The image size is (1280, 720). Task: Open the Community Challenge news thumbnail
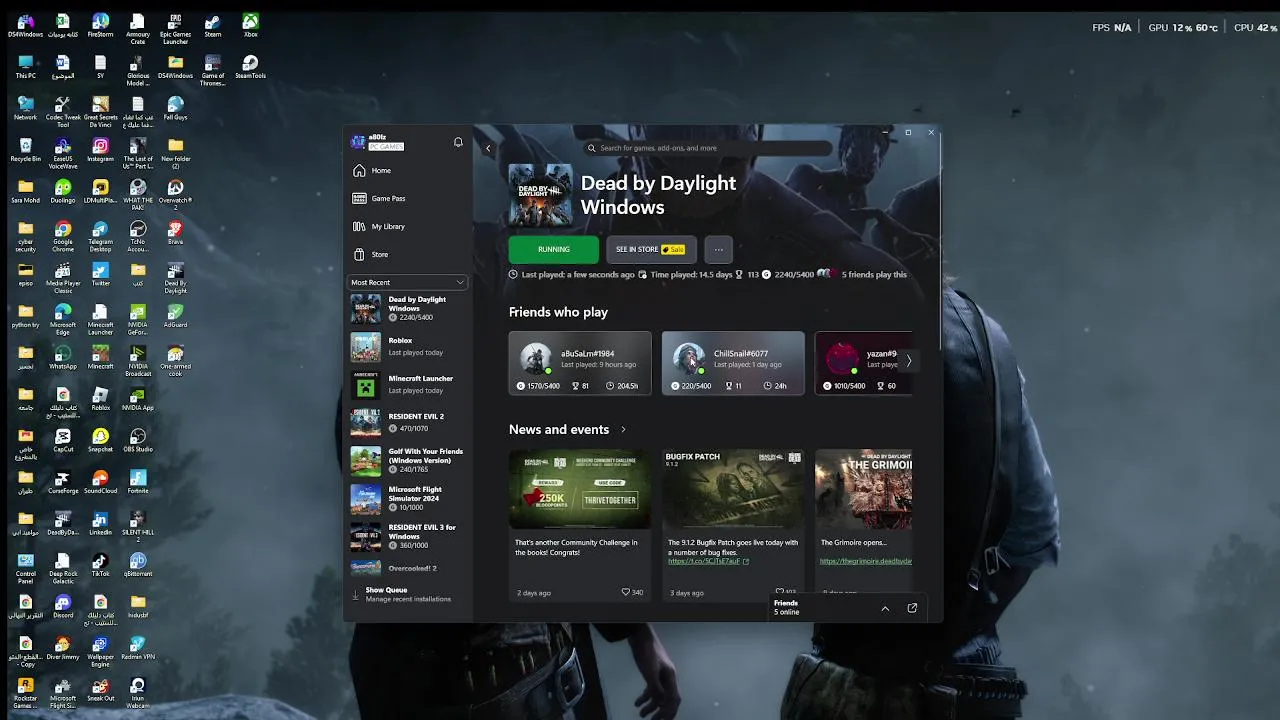coord(580,489)
